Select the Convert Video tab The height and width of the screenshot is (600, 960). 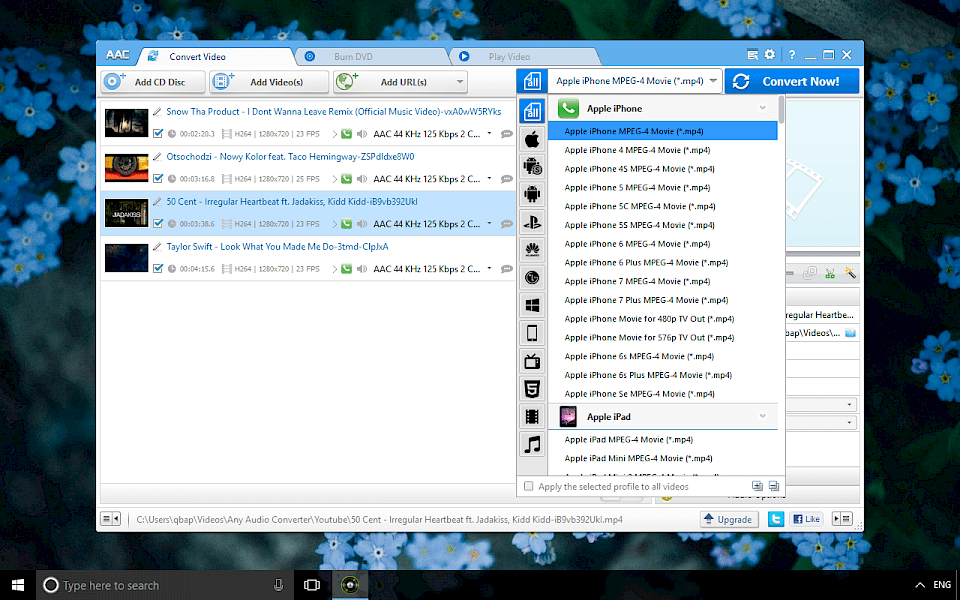(215, 56)
